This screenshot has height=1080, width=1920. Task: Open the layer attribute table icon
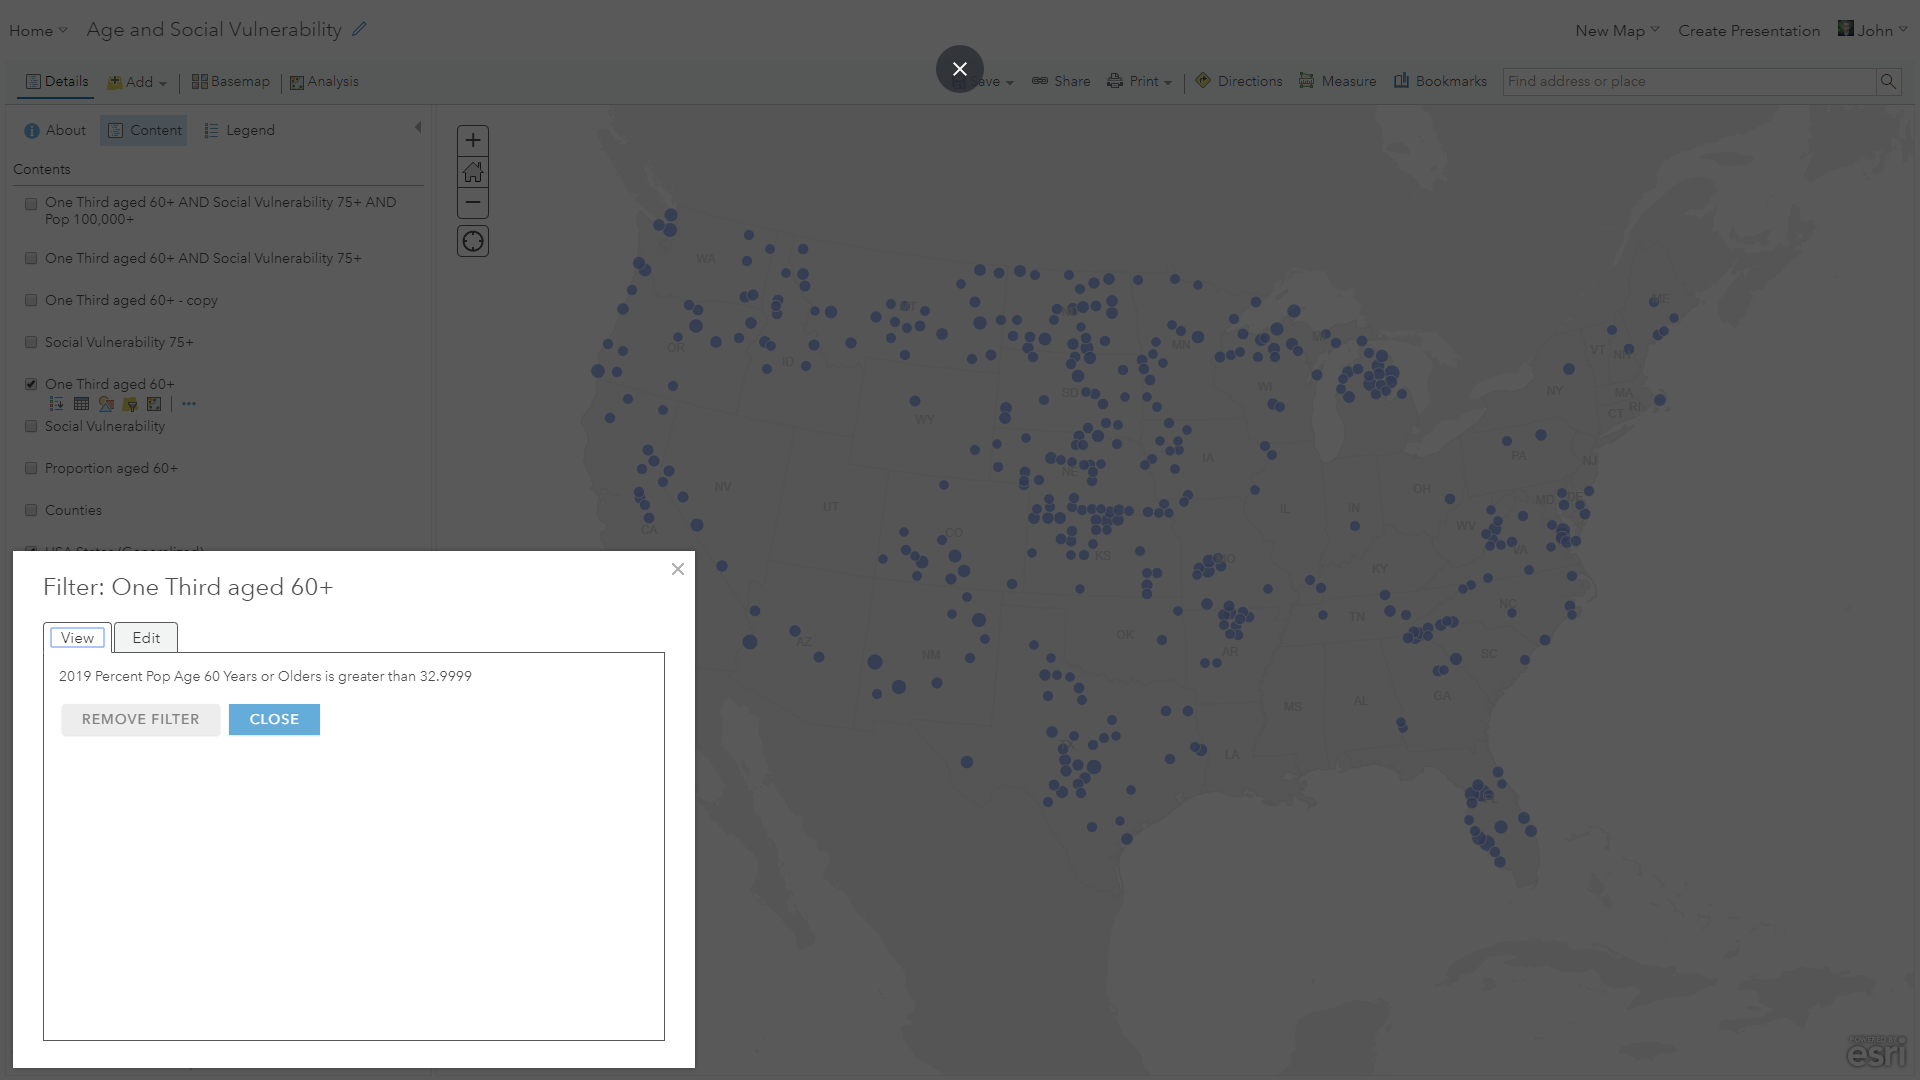[x=81, y=404]
